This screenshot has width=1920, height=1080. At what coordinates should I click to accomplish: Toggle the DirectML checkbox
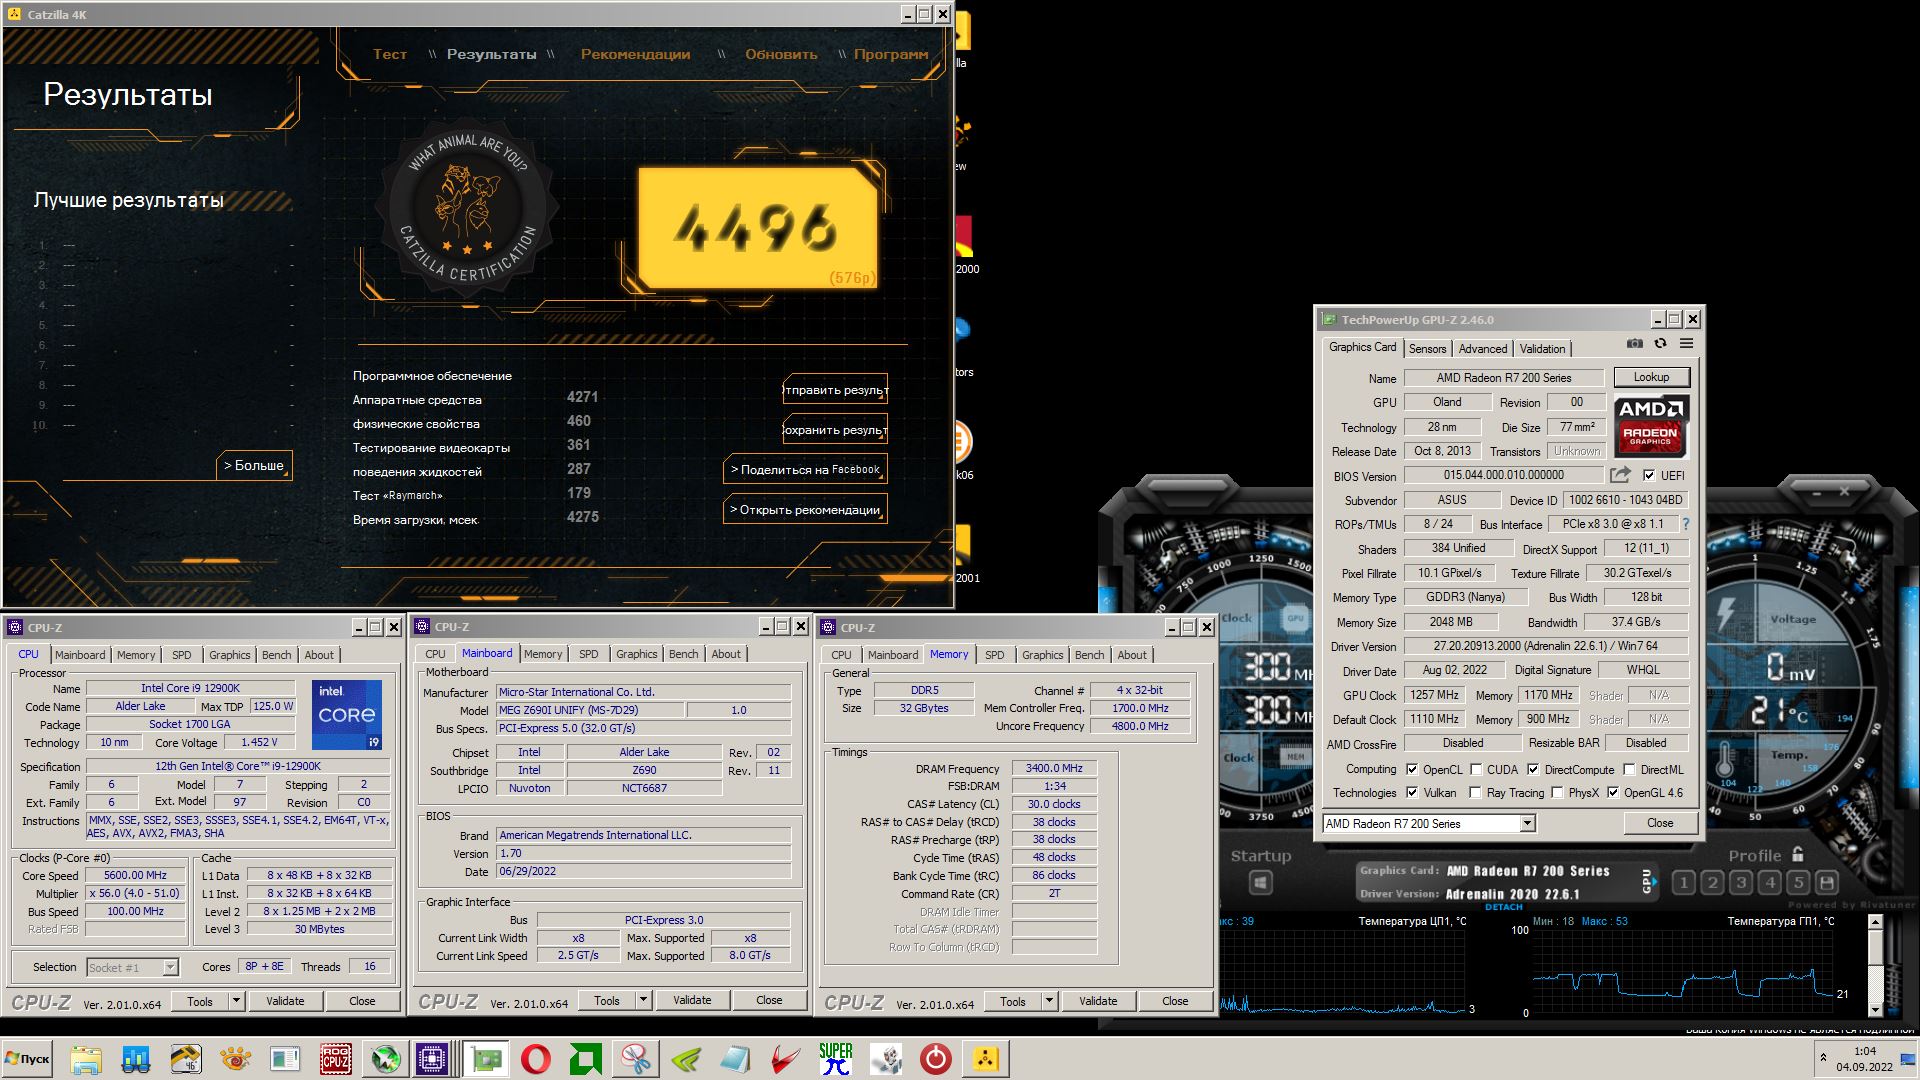(1629, 769)
